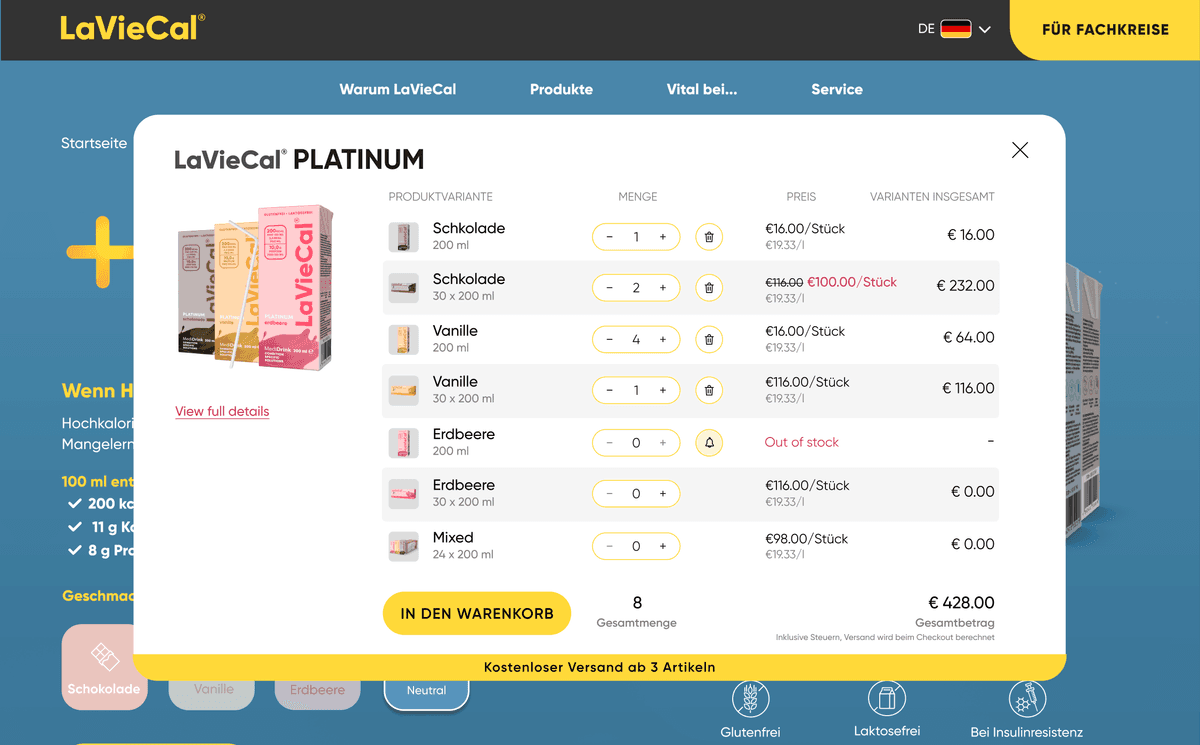Screen dimensions: 1200x745
Task: Click the Bei Insulinresistenz syringe icon
Action: [x=1027, y=697]
